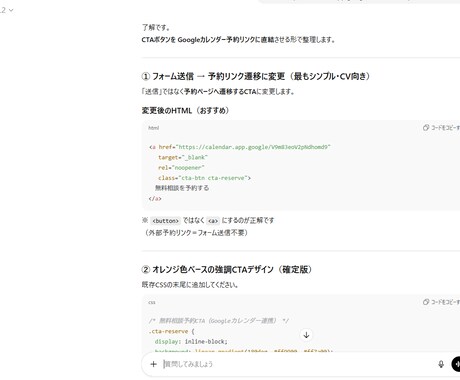Start voice mode with the black round button

coord(456,364)
